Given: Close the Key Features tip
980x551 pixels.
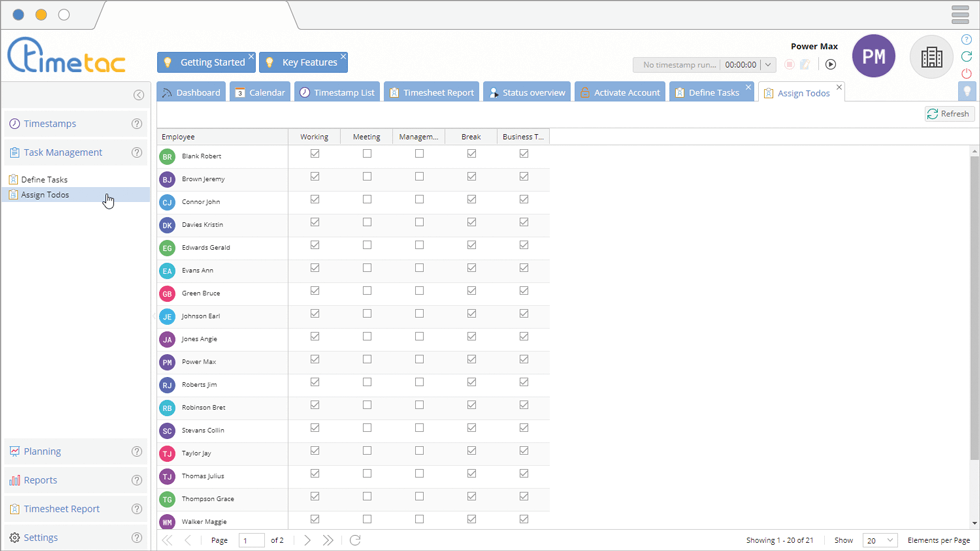Looking at the screenshot, I should [343, 56].
